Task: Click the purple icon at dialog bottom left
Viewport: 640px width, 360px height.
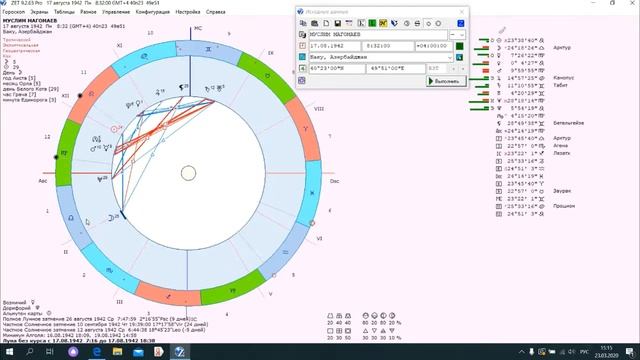Action: tap(302, 80)
